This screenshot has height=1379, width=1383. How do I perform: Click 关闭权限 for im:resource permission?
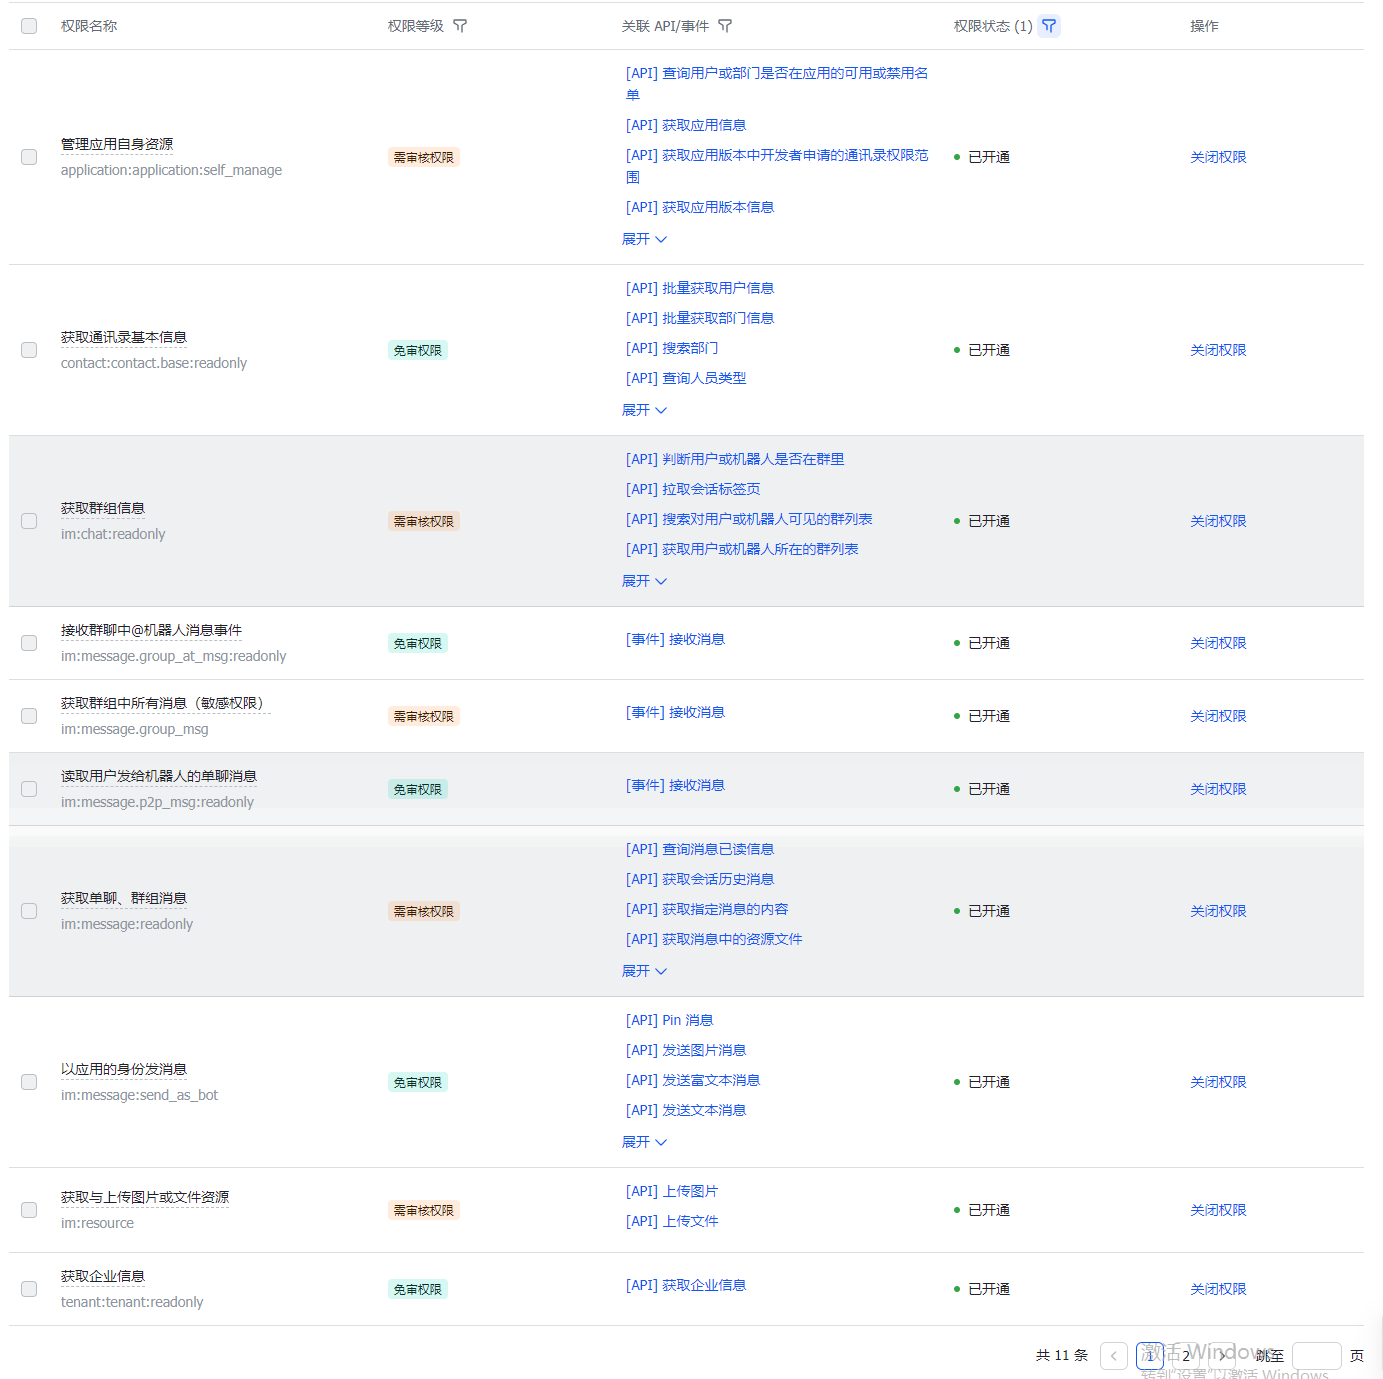[1217, 1210]
